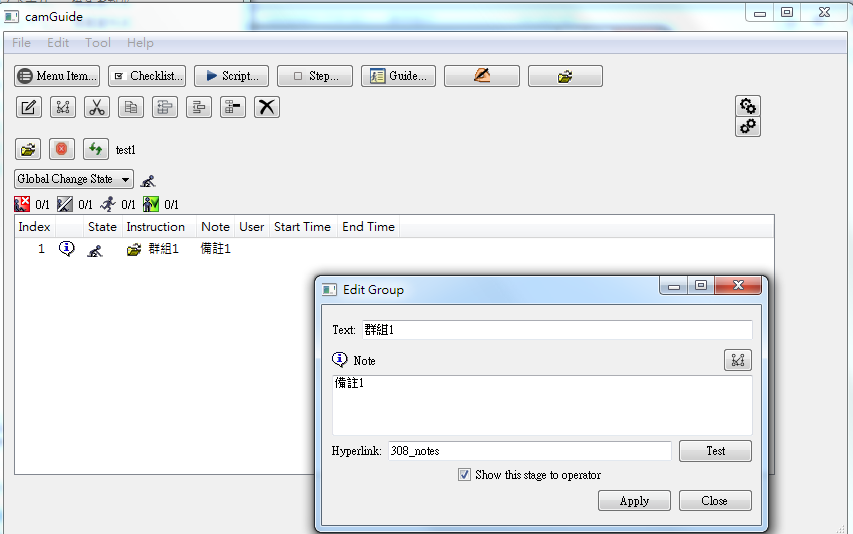Click the edit item icon
Image resolution: width=853 pixels, height=534 pixels.
coord(29,107)
